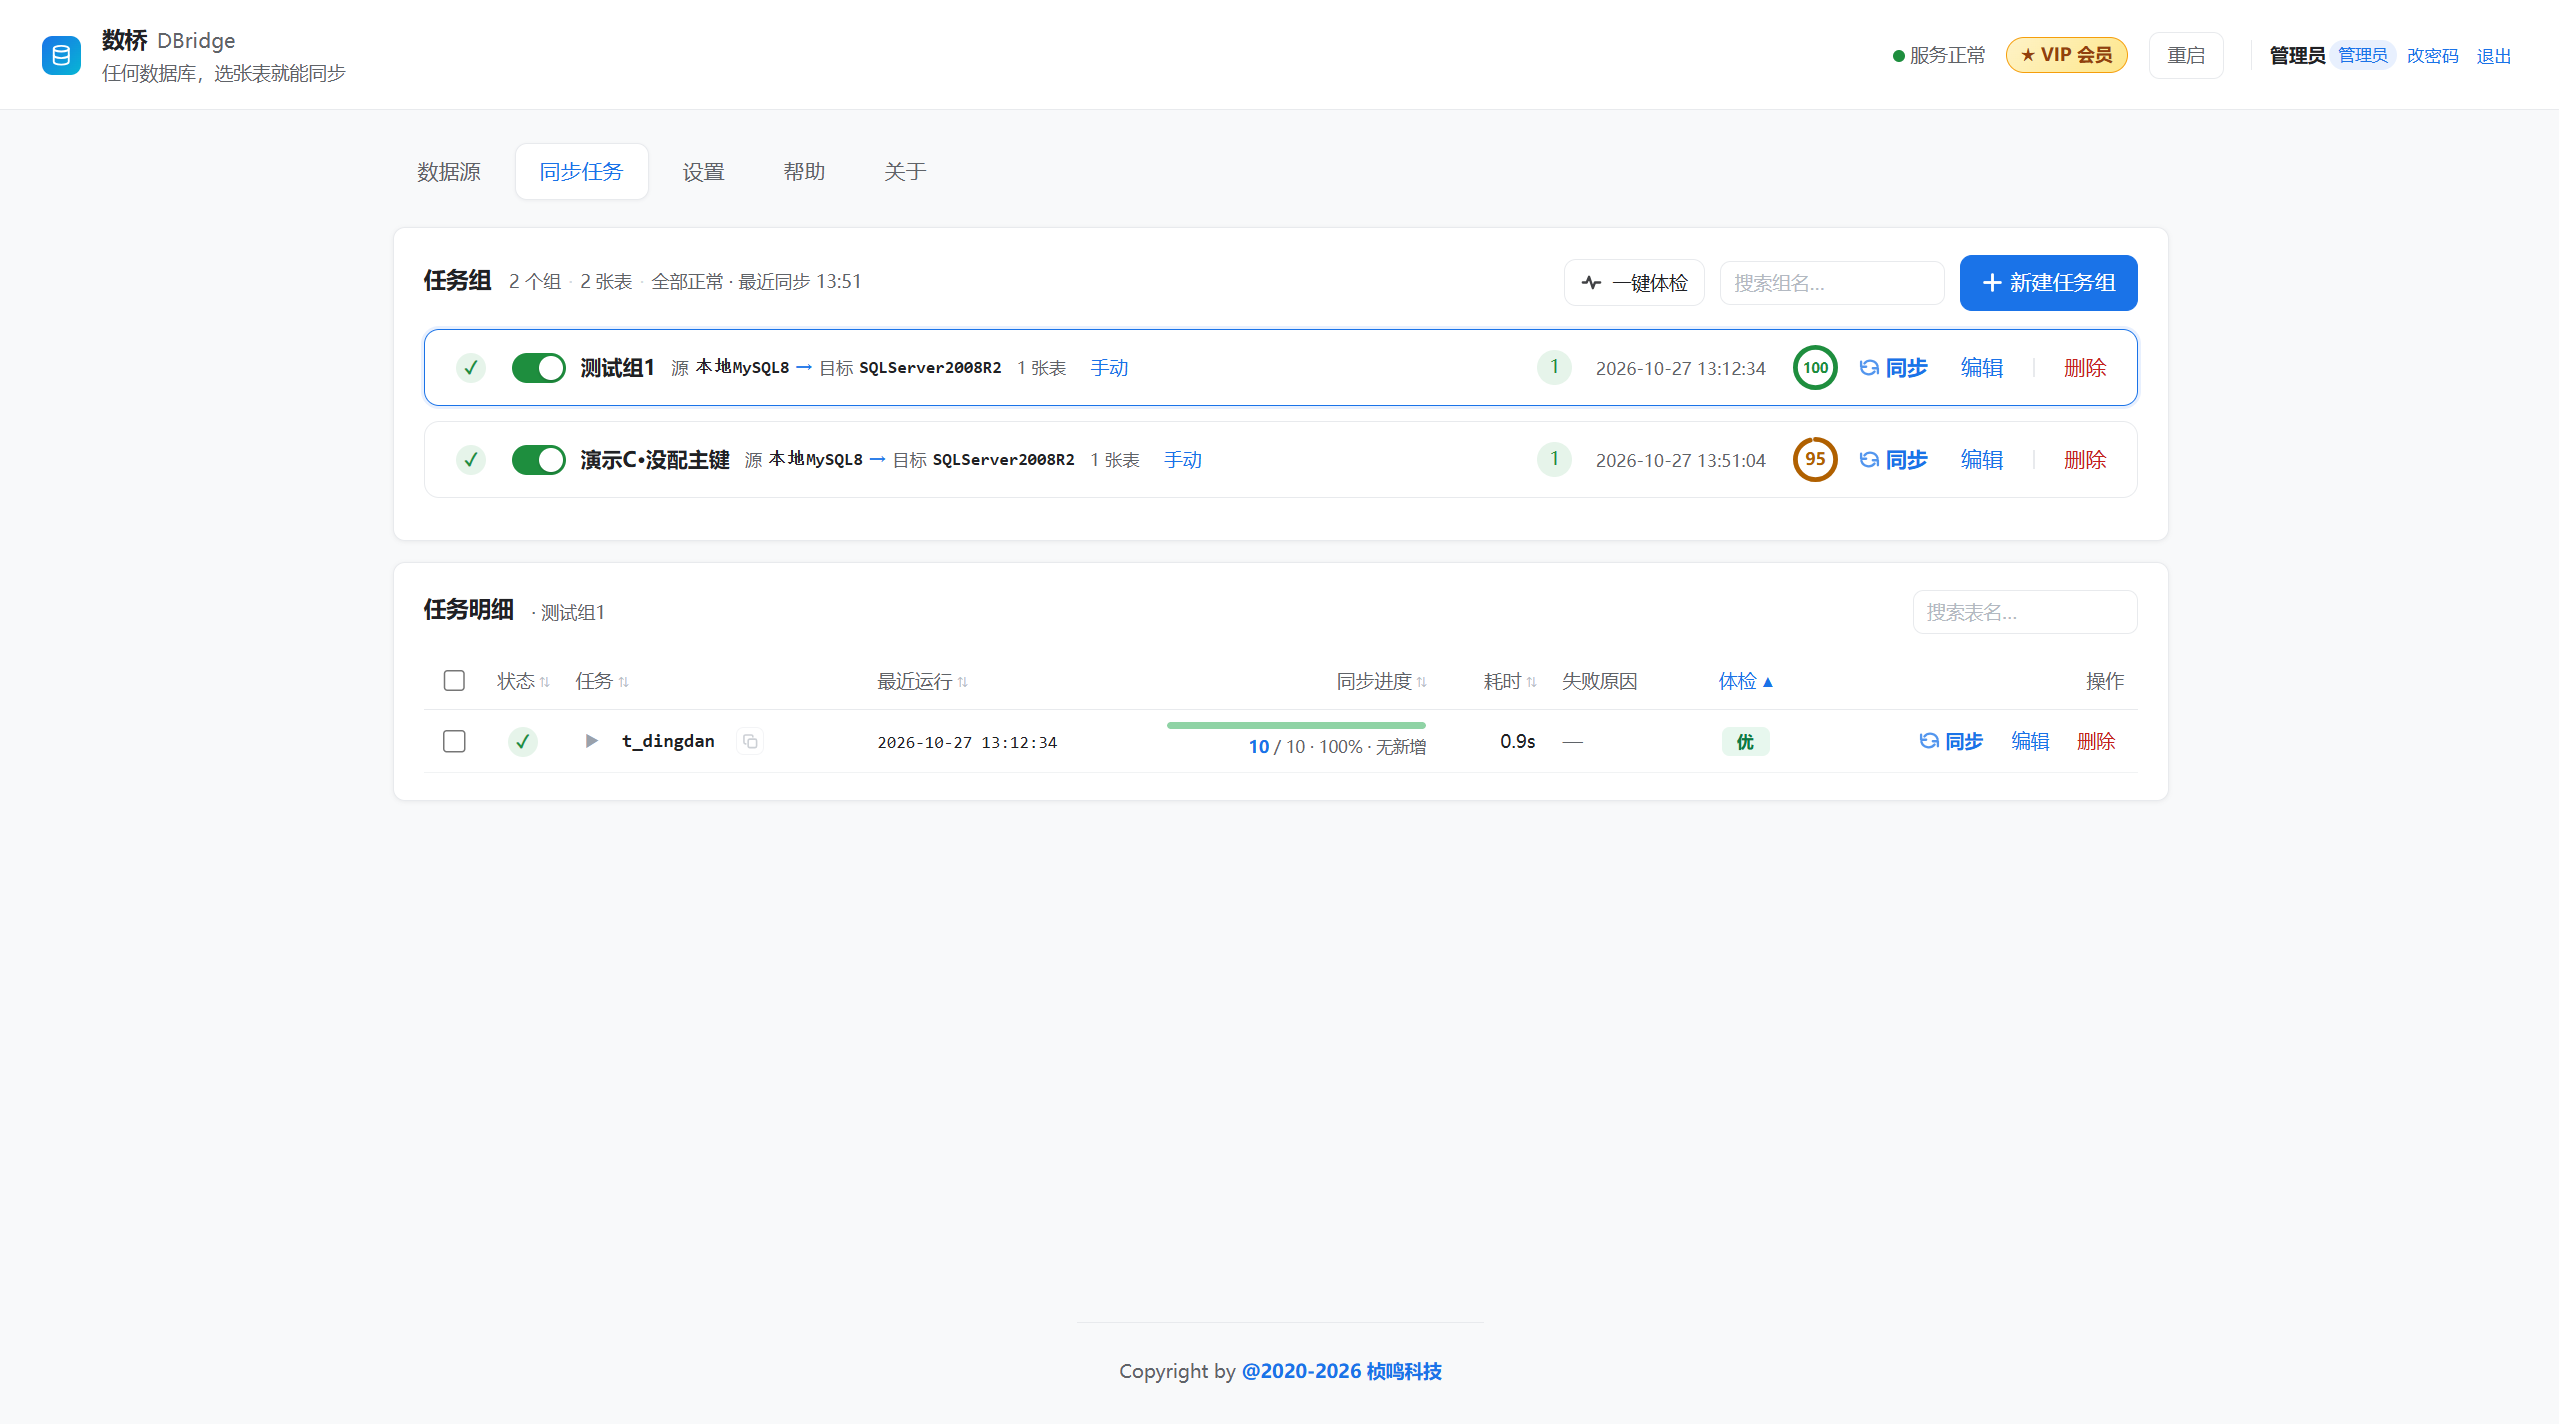Run 一键体检 health check
Viewport: 2559px width, 1424px height.
[x=1634, y=283]
